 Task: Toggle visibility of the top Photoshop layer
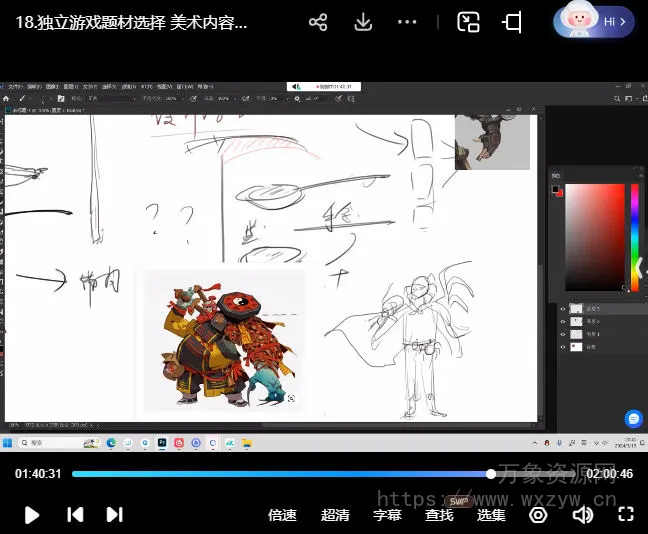[562, 309]
